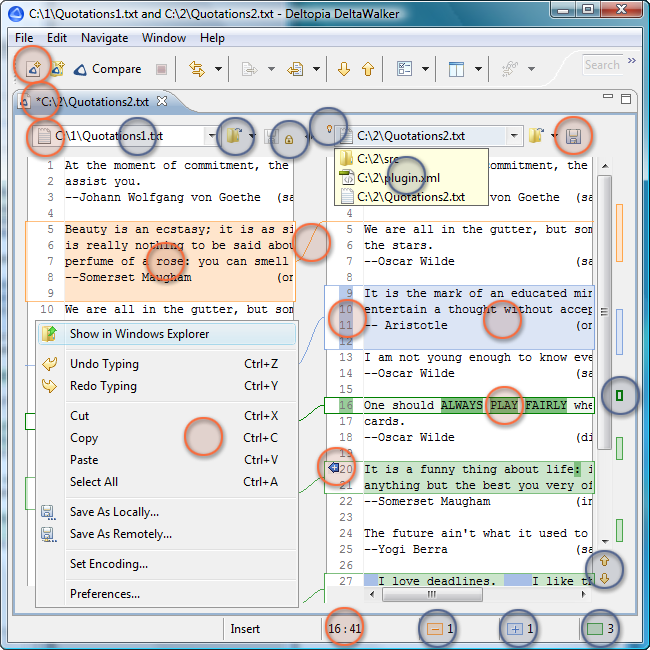Go to next difference down arrow
Image resolution: width=650 pixels, height=650 pixels.
click(x=344, y=69)
